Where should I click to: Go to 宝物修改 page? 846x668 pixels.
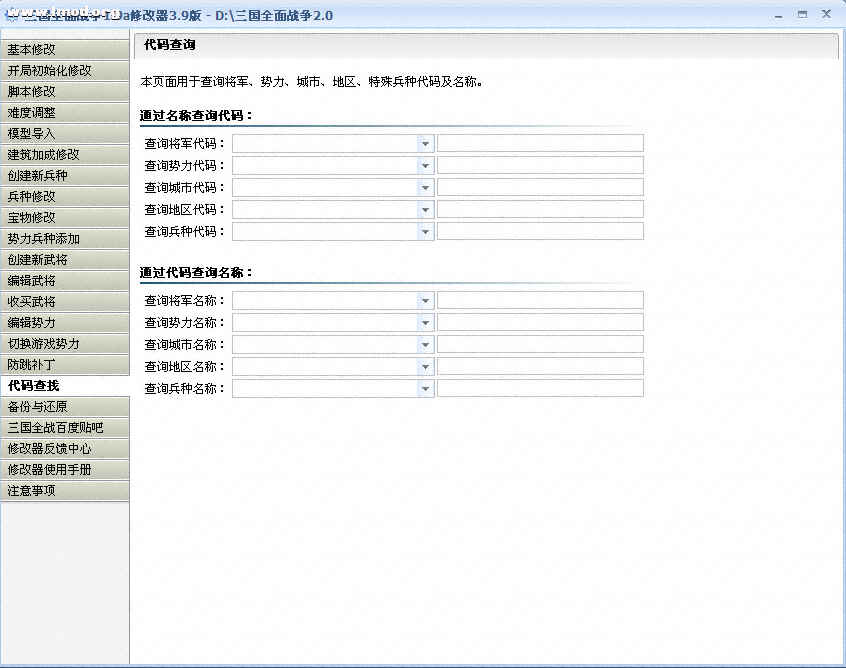click(x=64, y=217)
